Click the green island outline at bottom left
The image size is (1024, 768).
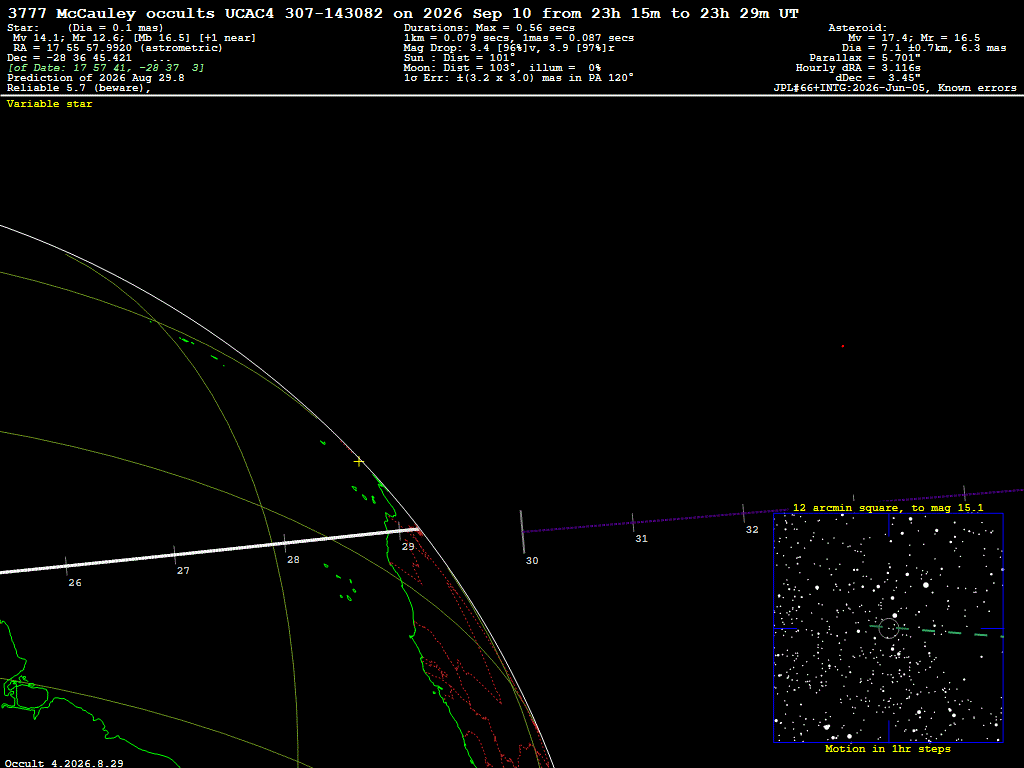click(24, 696)
